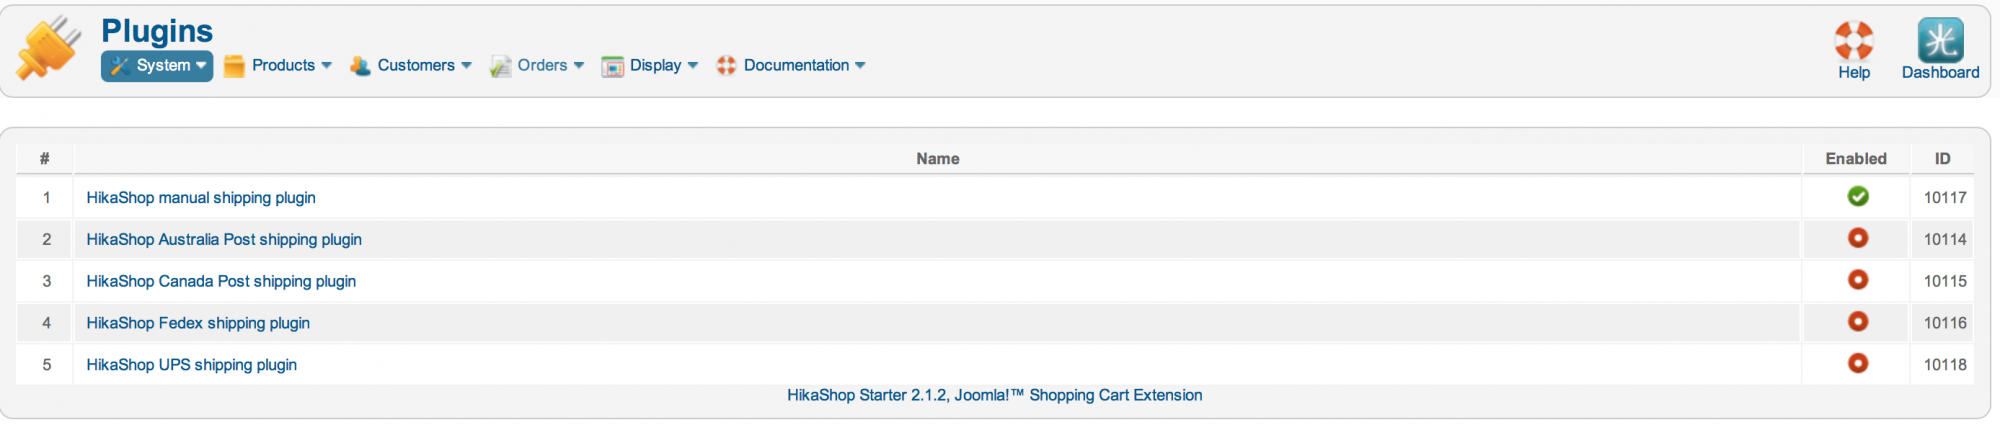
Task: Enable the Fedex shipping plugin status
Action: click(x=1858, y=321)
